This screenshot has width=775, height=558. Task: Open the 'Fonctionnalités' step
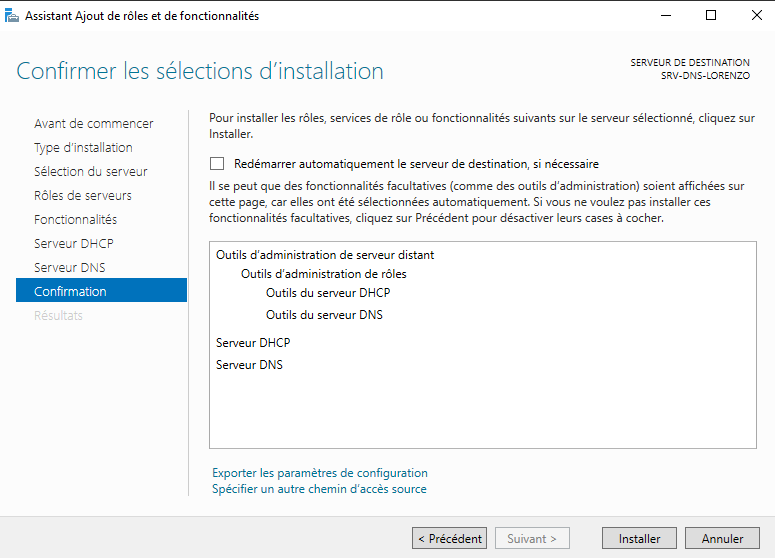coord(75,219)
